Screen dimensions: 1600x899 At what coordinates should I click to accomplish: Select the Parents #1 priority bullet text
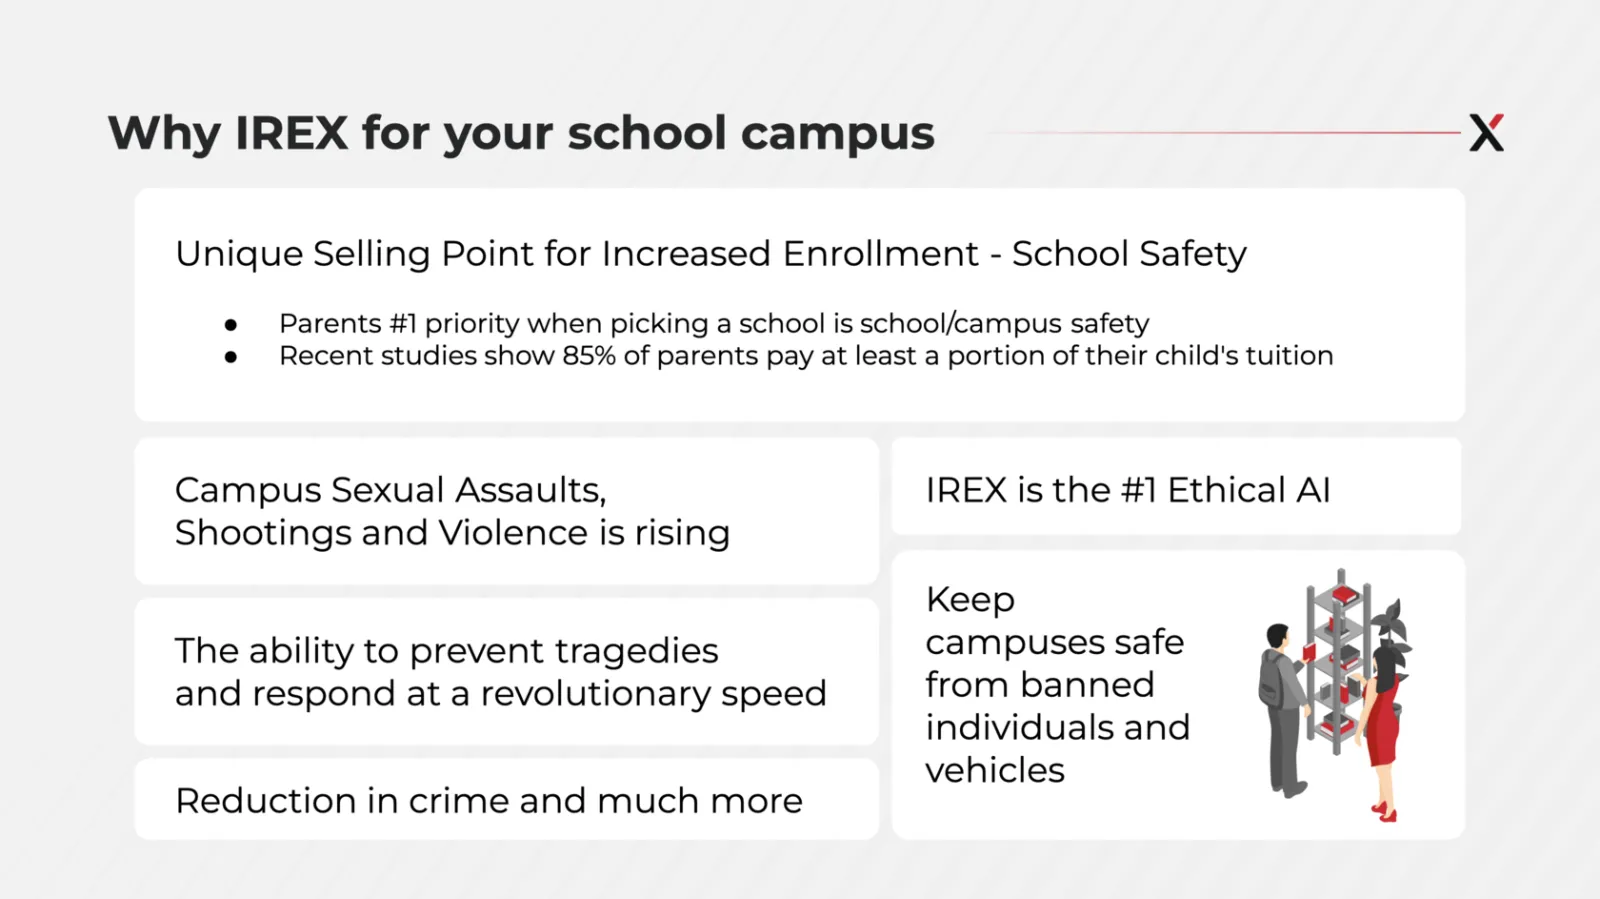coord(714,323)
